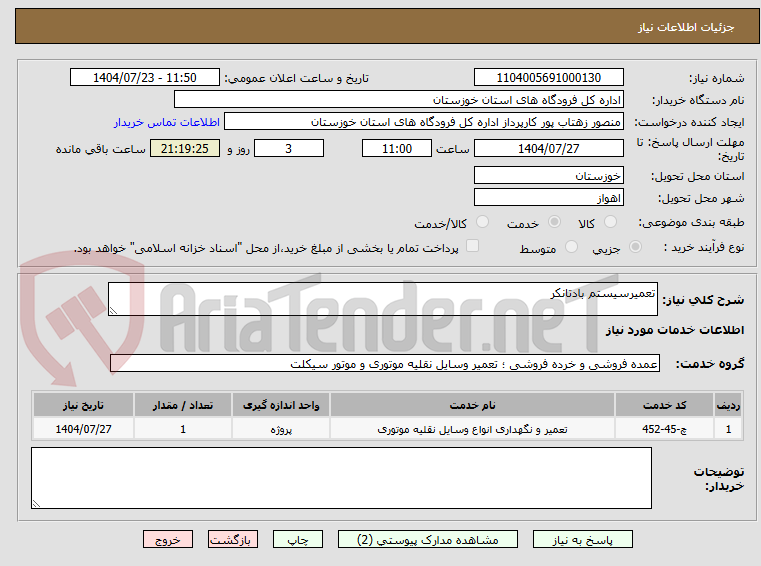The height and width of the screenshot is (566, 761).
Task: Click the چاپ print button
Action: pyautogui.click(x=298, y=539)
